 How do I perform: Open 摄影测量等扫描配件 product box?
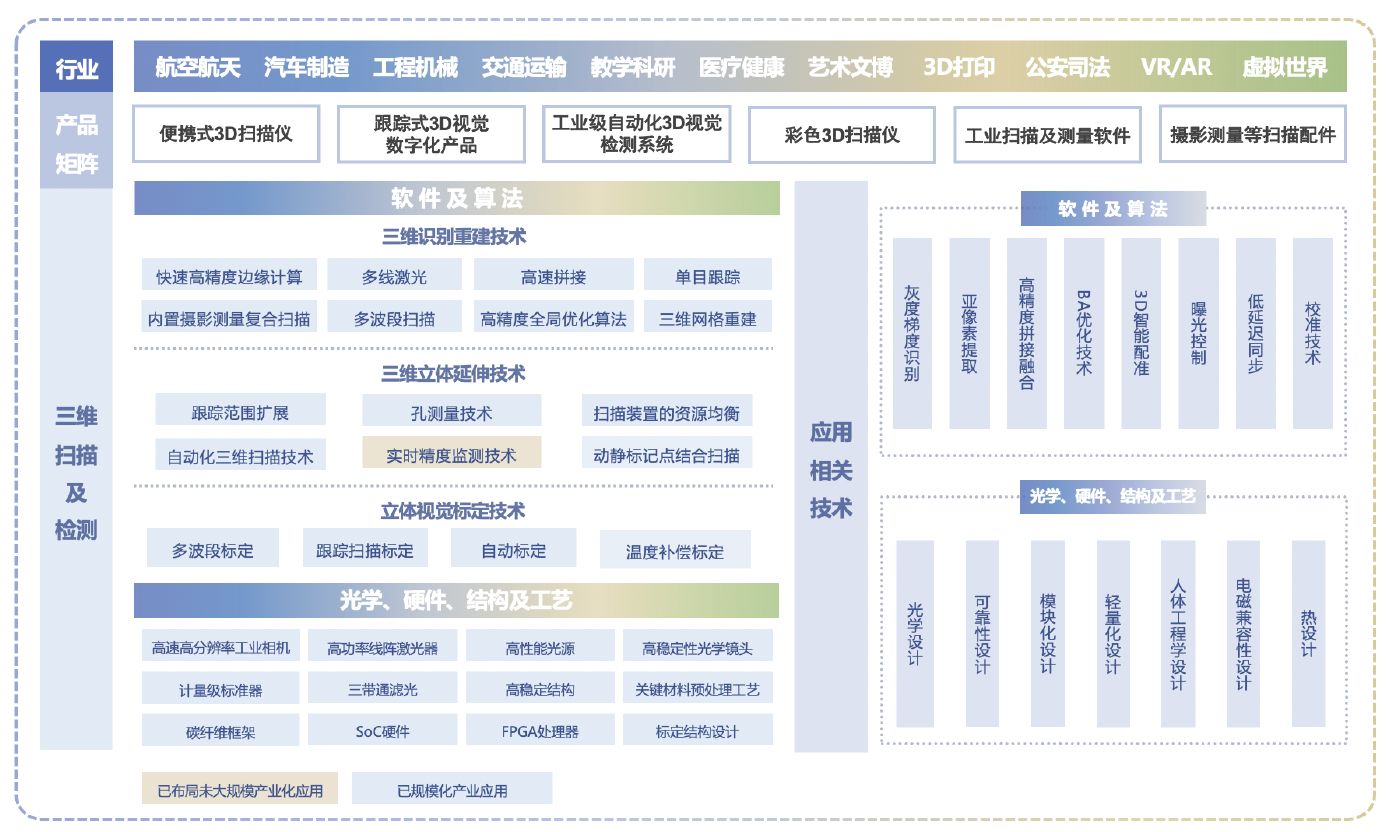1252,134
